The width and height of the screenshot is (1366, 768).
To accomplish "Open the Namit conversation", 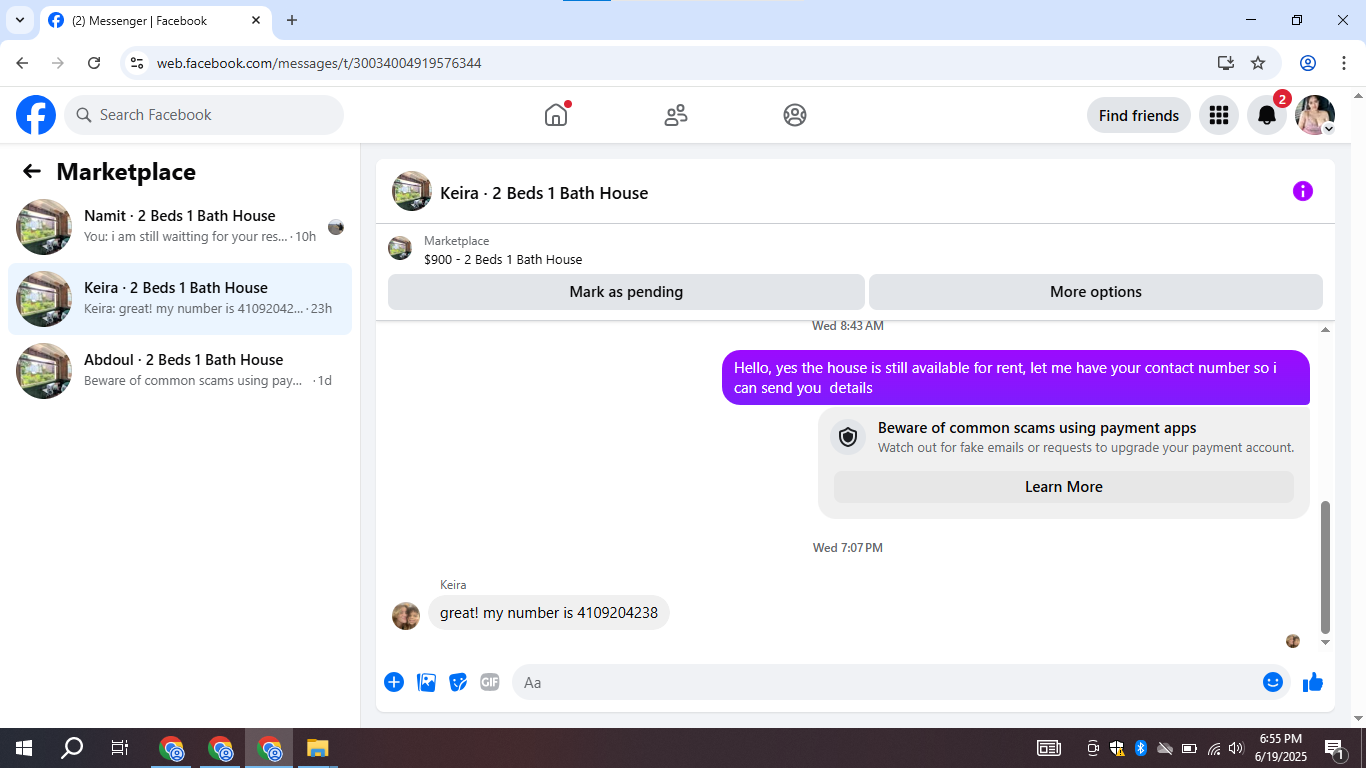I will tap(180, 227).
